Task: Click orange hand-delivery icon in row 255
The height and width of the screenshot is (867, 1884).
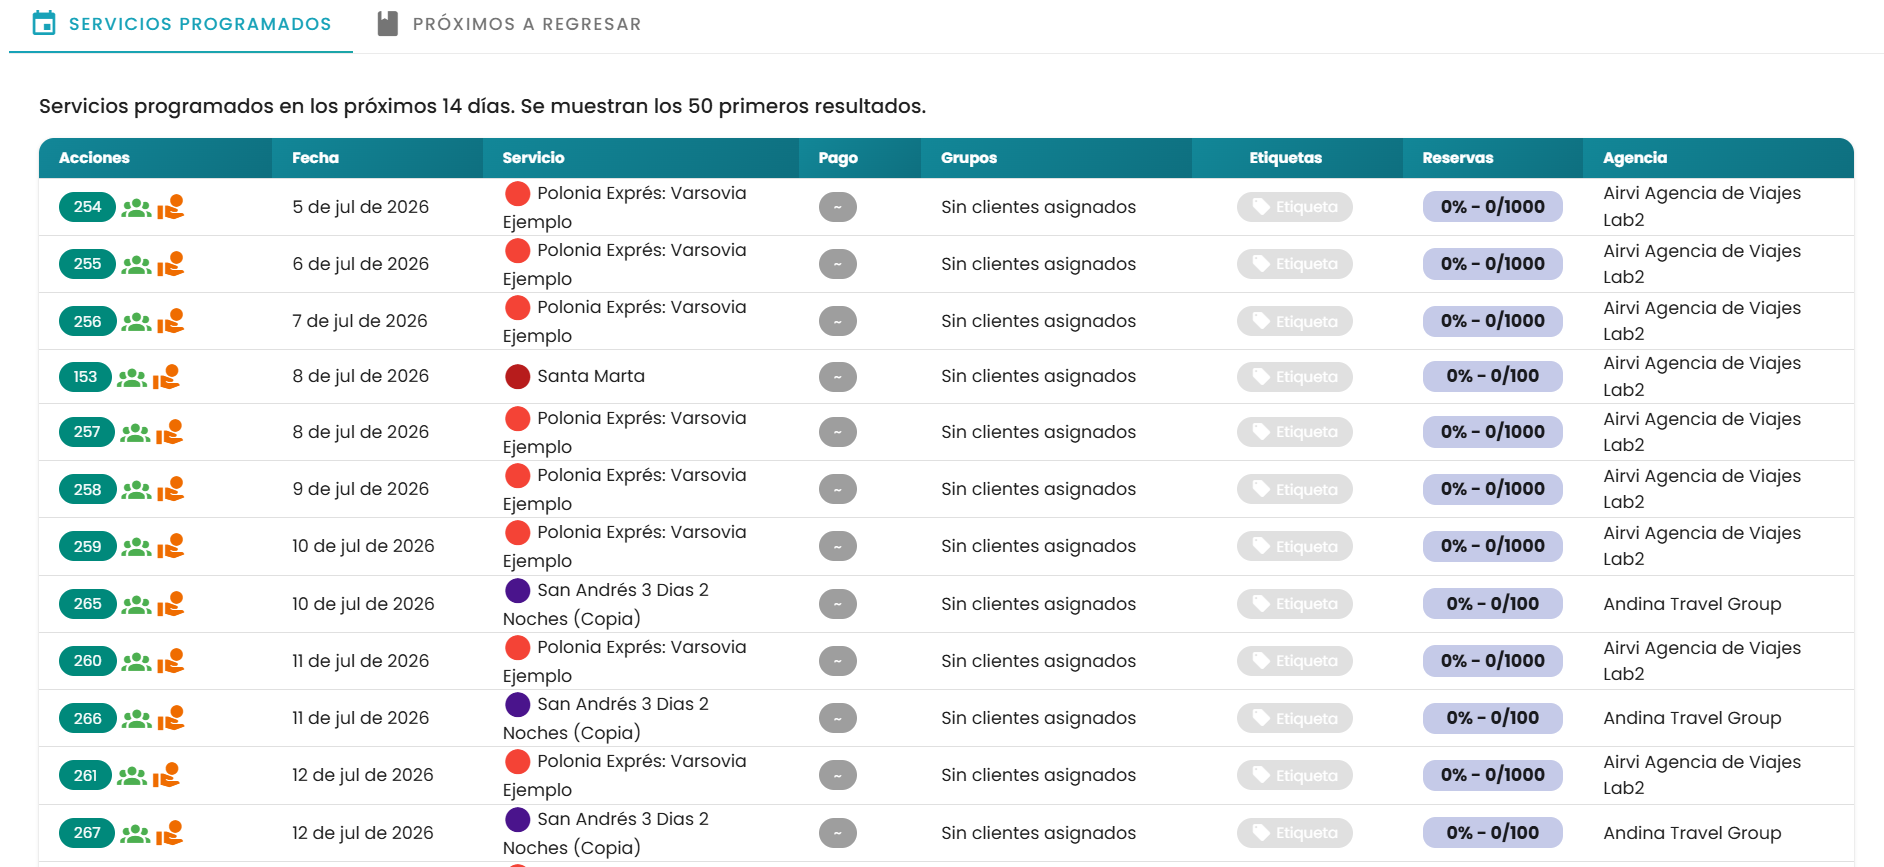Action: coord(171,264)
